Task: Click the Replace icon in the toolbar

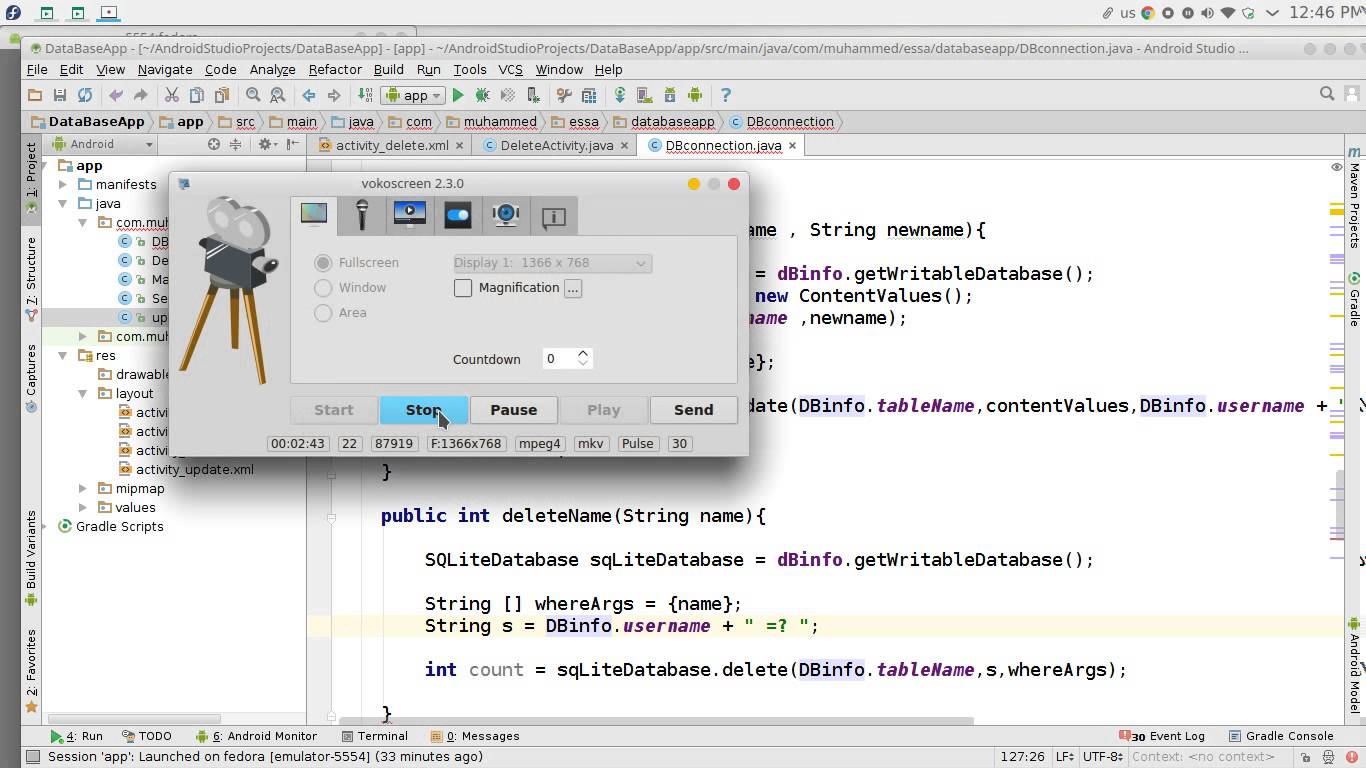Action: click(278, 95)
